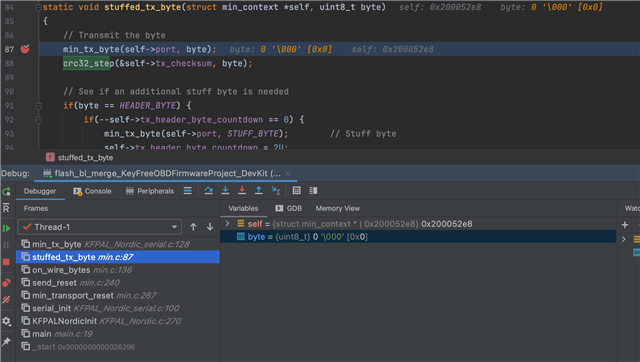Image resolution: width=640 pixels, height=362 pixels.
Task: Select serial_init frame
Action: (x=118, y=308)
